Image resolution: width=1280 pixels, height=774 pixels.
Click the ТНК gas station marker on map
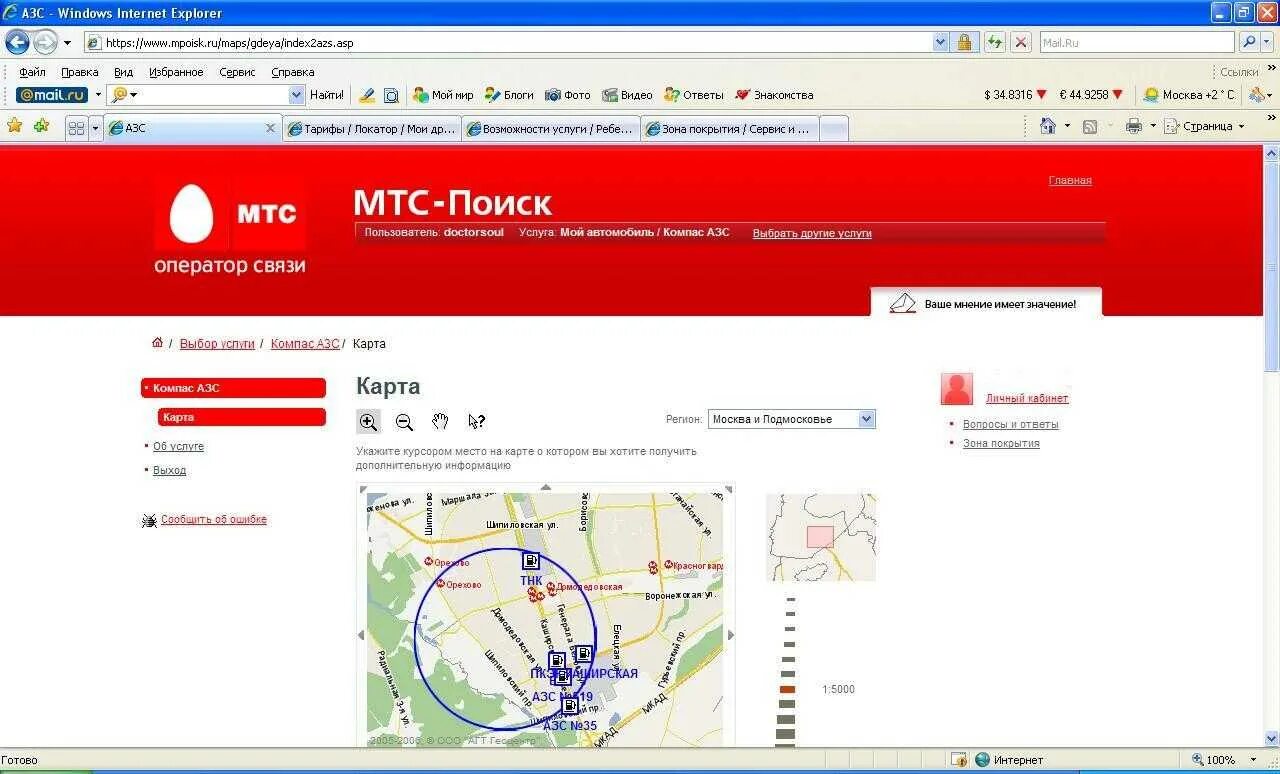tap(531, 561)
